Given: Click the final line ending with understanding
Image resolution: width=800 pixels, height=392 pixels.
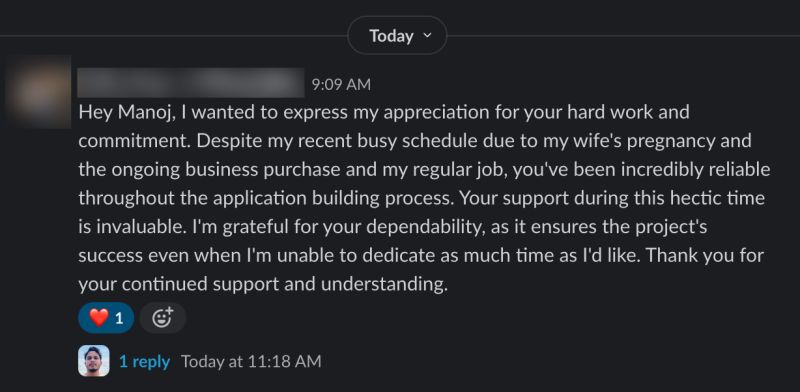Looking at the screenshot, I should (263, 284).
